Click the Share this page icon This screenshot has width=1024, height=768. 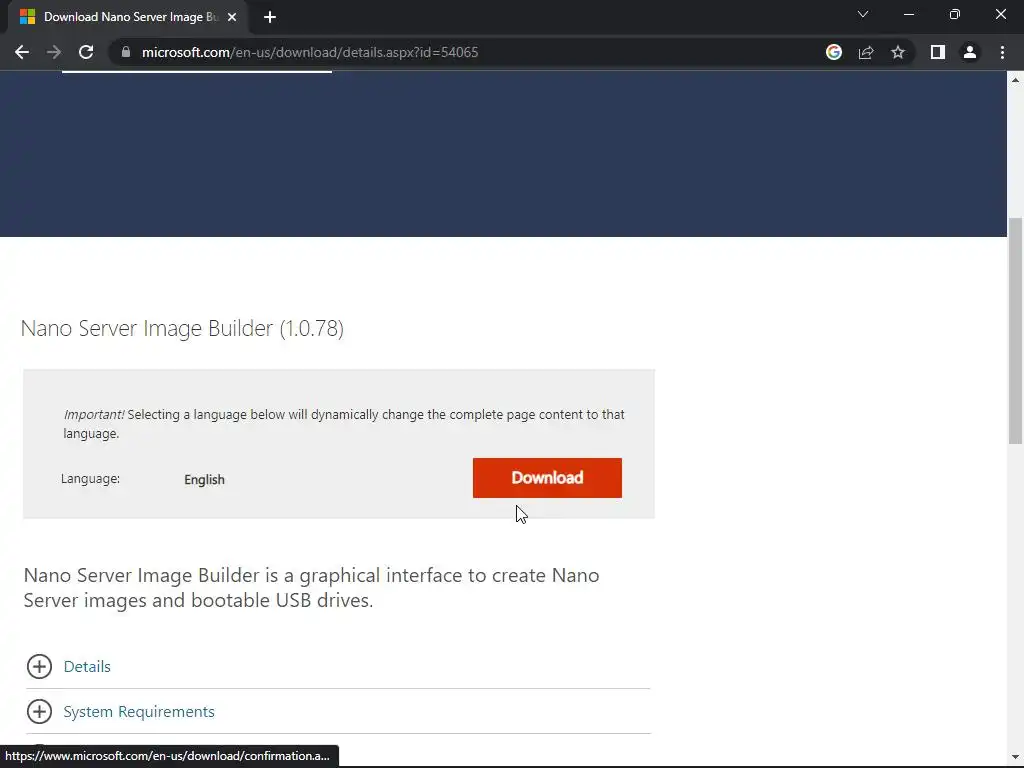coord(866,52)
